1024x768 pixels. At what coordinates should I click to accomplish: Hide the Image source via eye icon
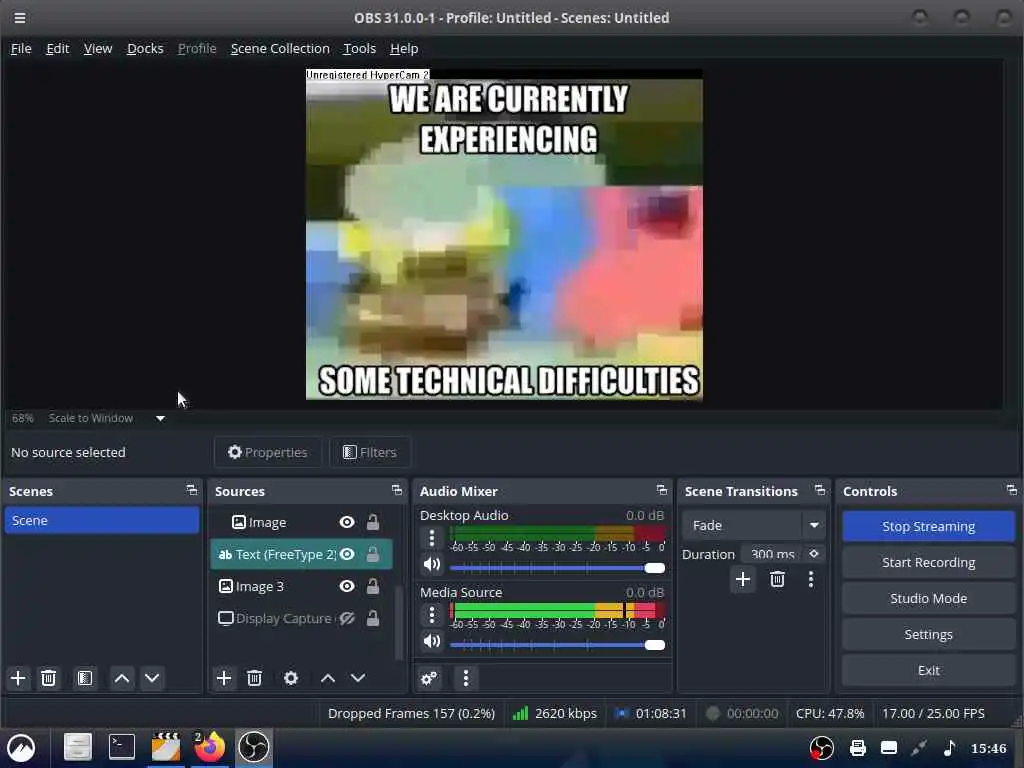(x=347, y=522)
